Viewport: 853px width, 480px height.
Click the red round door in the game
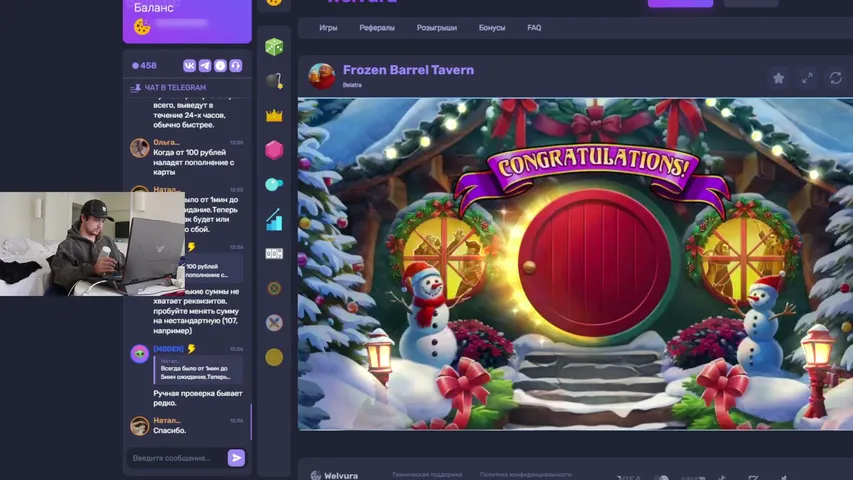594,262
